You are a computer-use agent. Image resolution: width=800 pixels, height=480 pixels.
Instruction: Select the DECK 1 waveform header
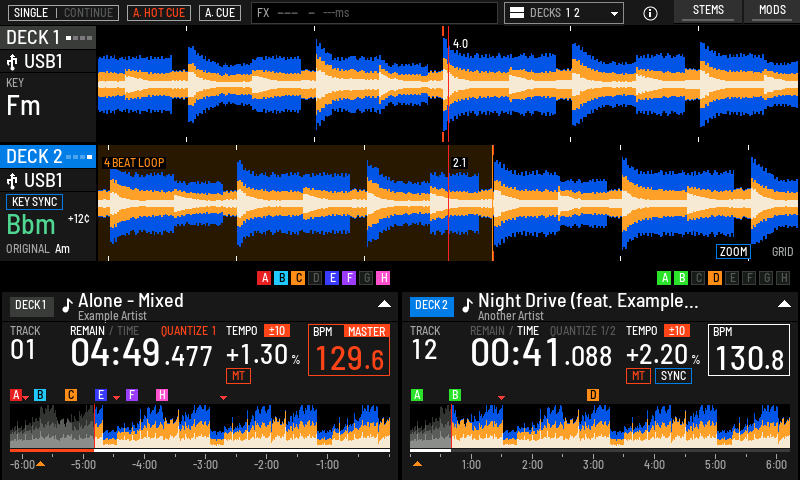[48, 38]
